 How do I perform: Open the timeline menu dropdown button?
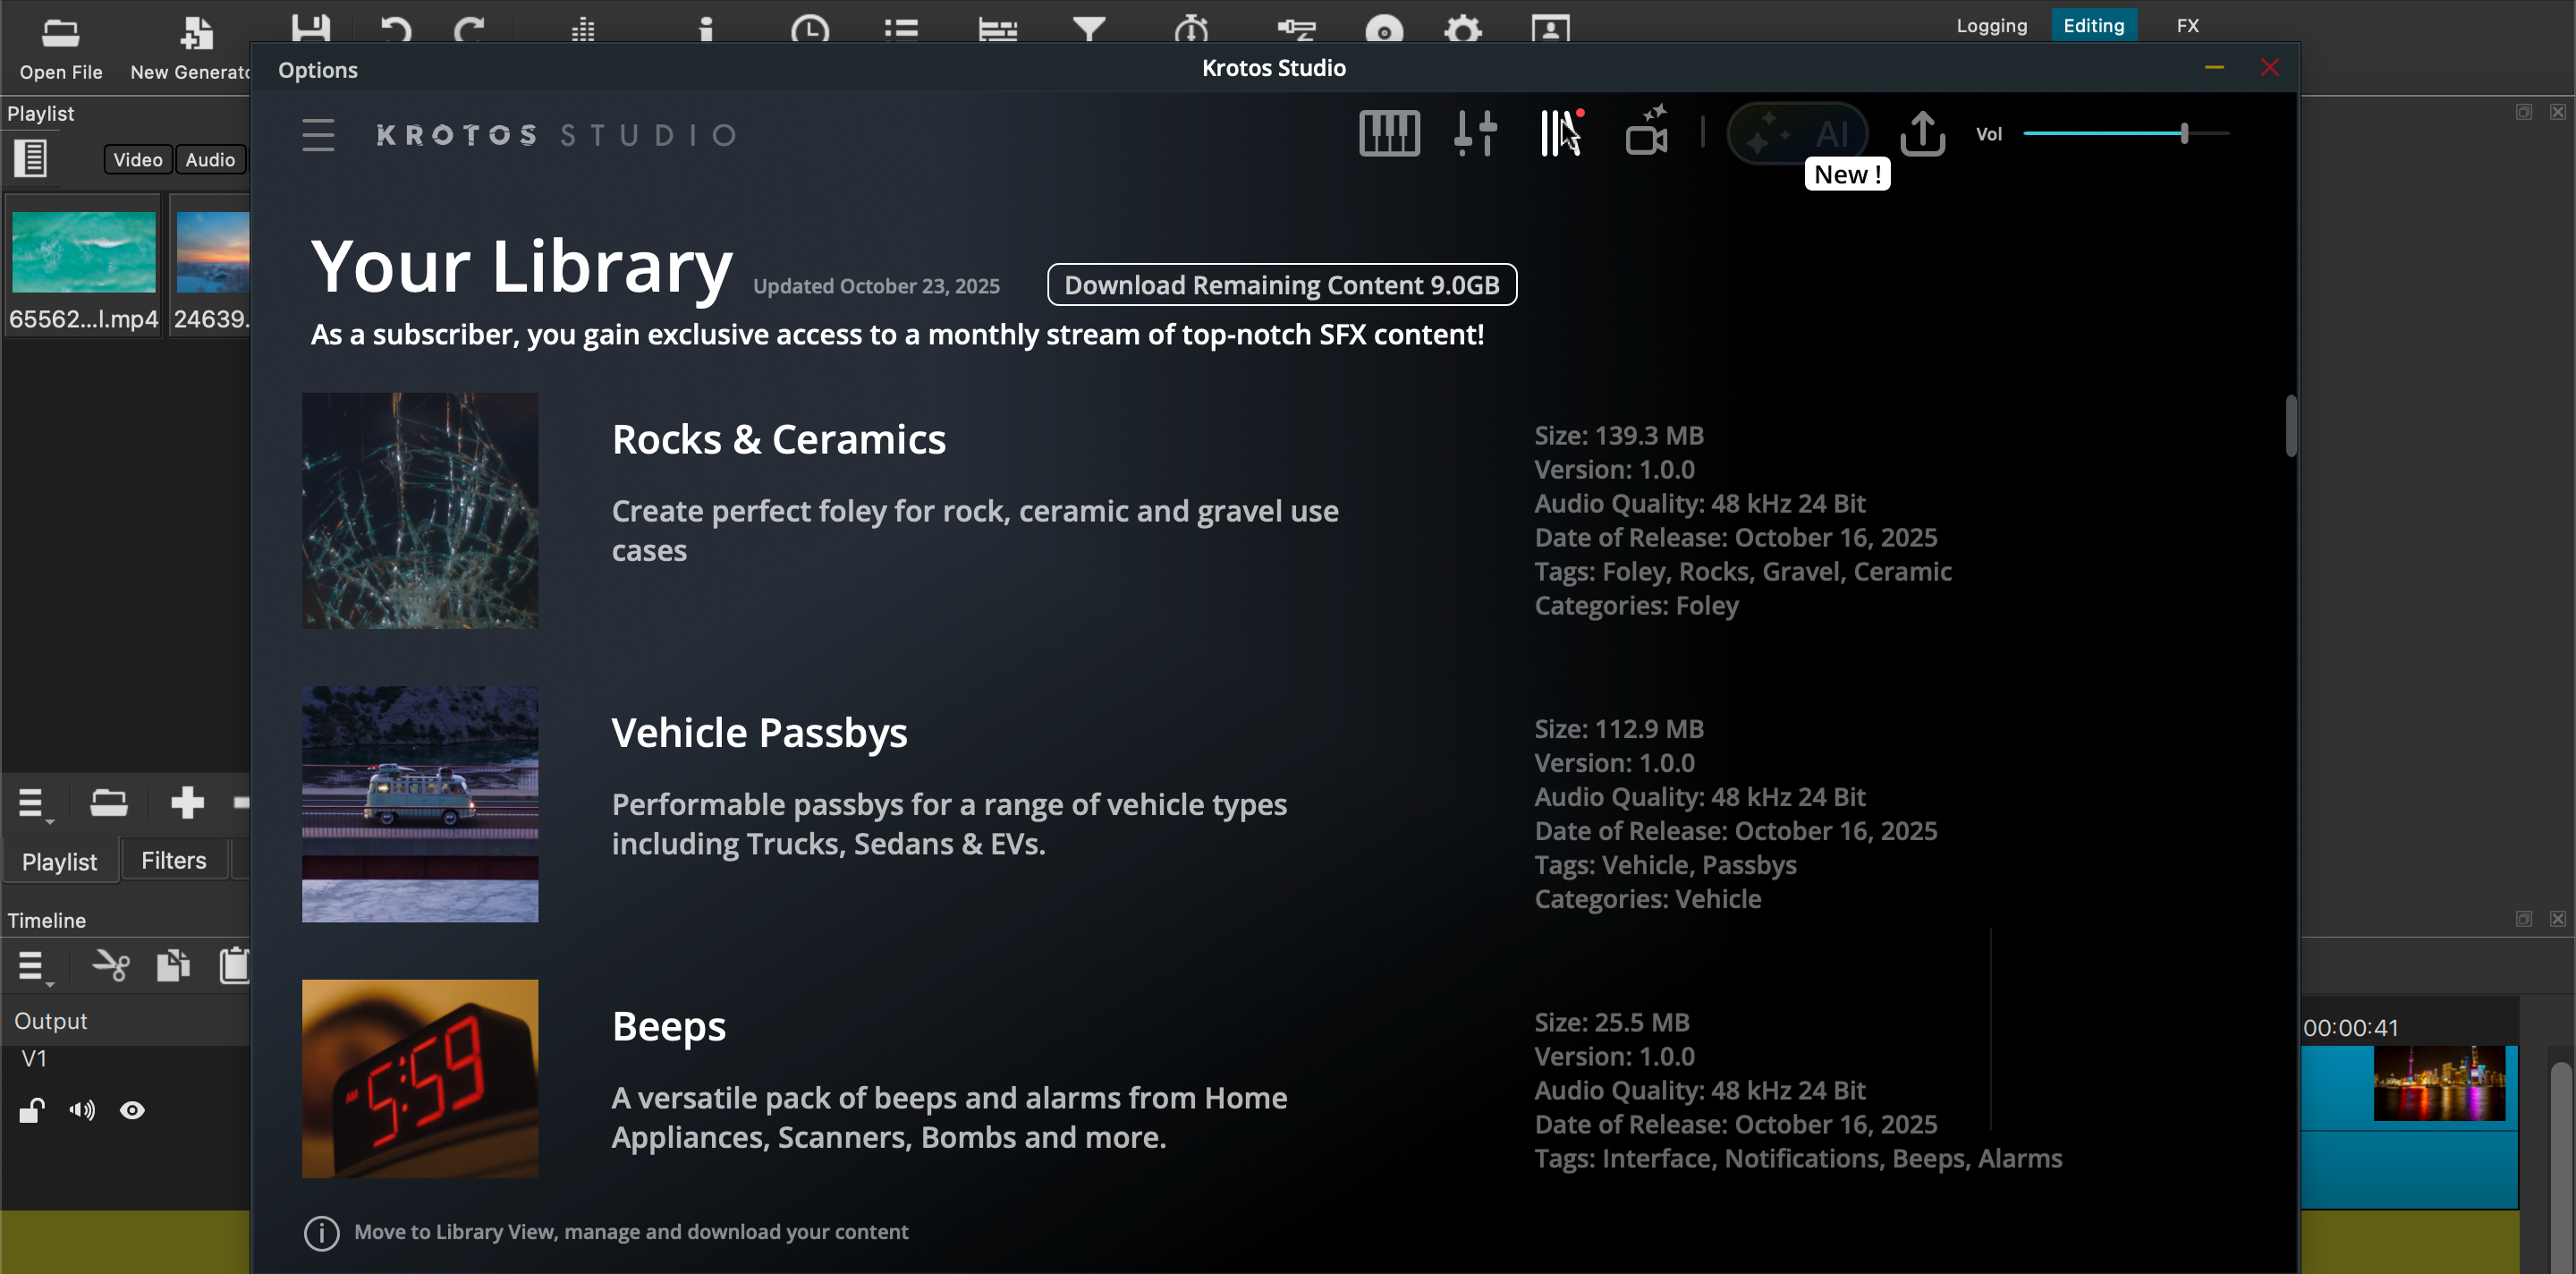click(x=34, y=967)
